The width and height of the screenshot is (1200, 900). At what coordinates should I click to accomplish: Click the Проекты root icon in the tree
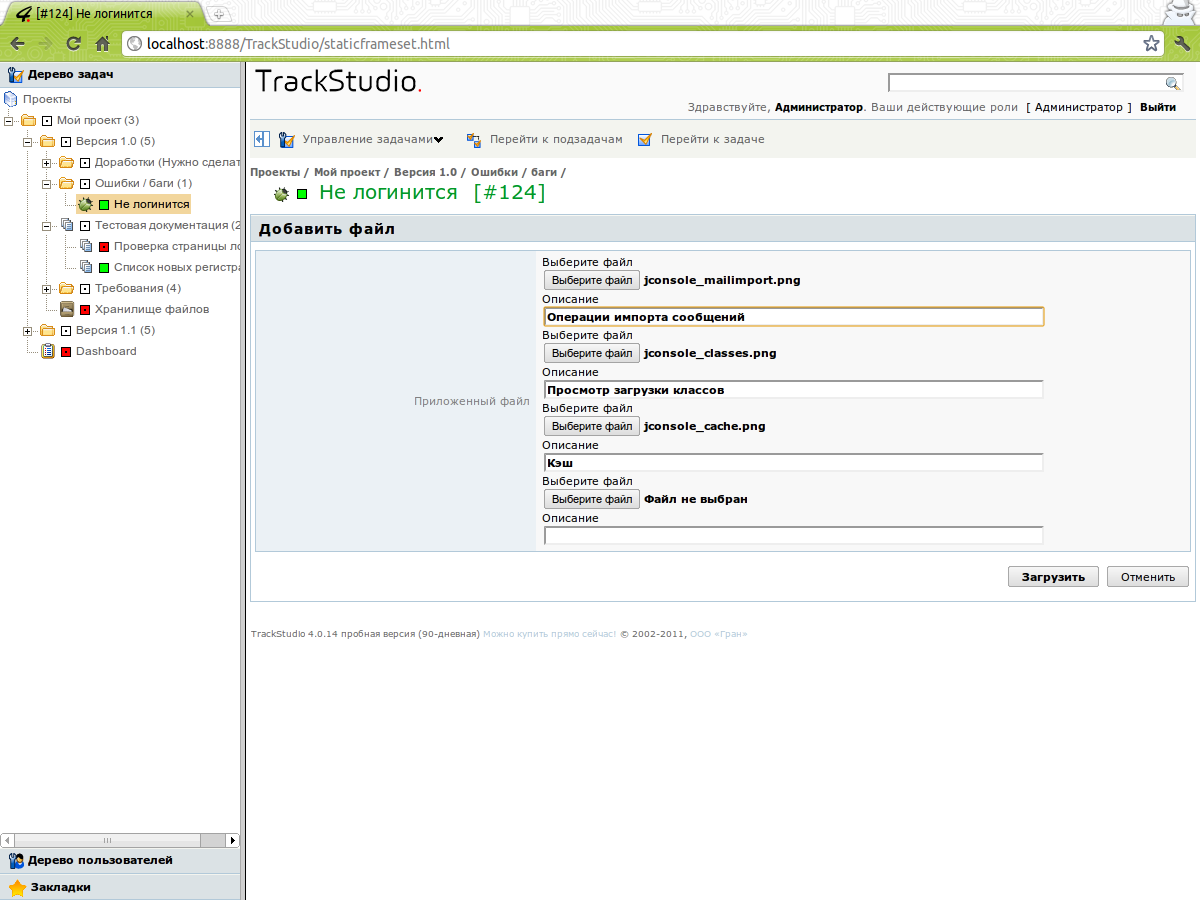(11, 99)
